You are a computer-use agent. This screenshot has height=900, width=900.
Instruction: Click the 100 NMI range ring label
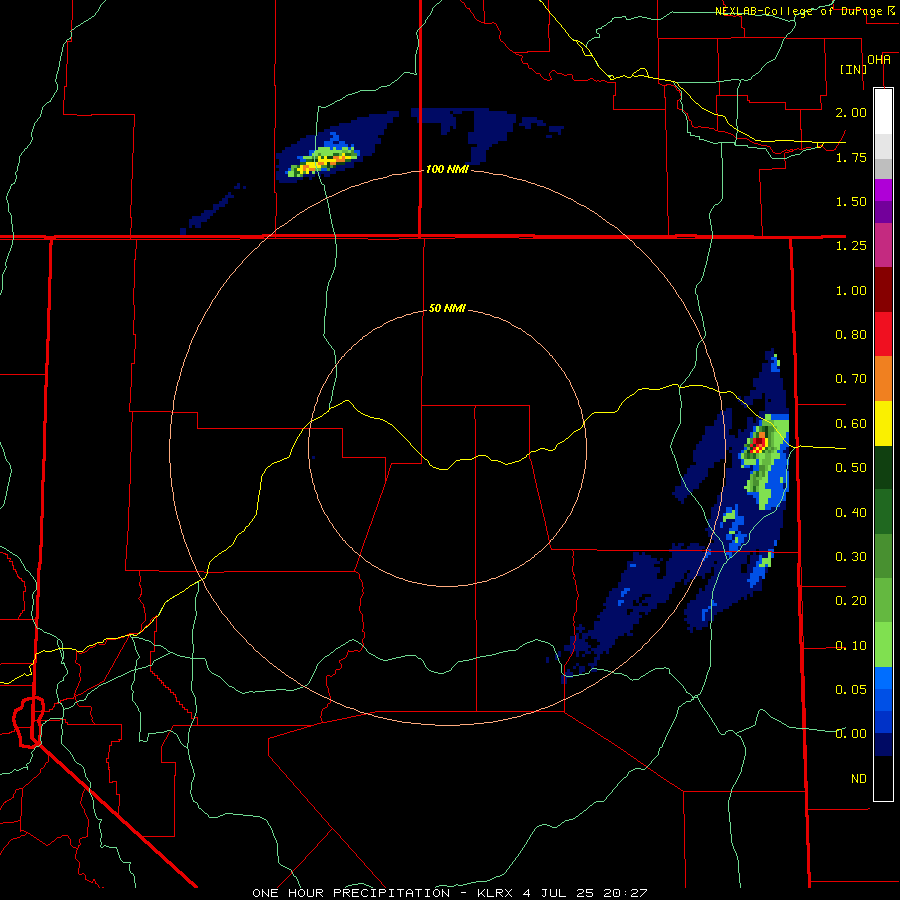(x=447, y=169)
